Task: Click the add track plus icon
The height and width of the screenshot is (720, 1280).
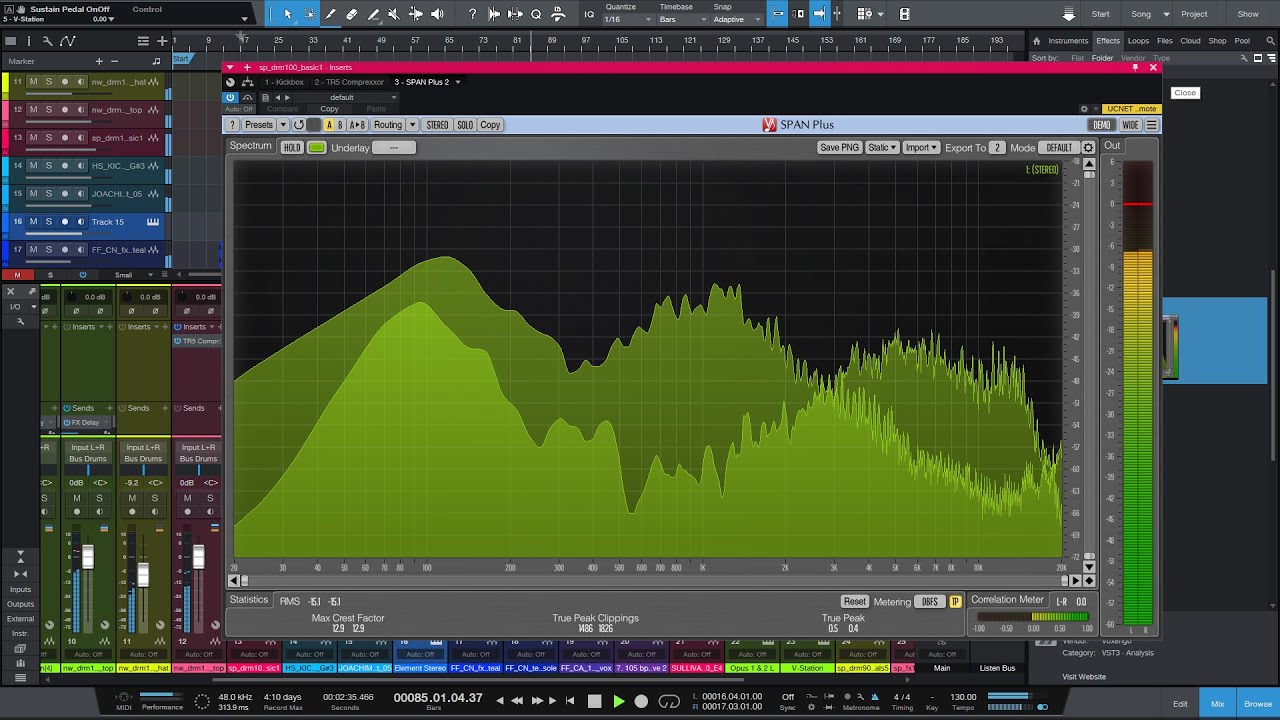Action: [x=162, y=41]
